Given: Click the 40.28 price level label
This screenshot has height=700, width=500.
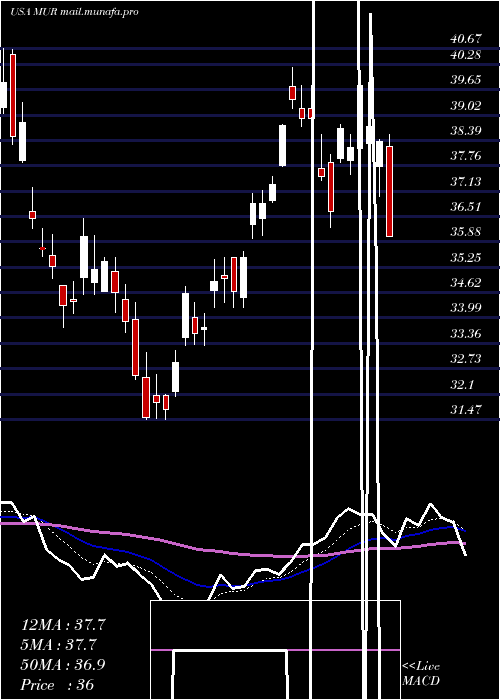Looking at the screenshot, I should click(x=466, y=55).
